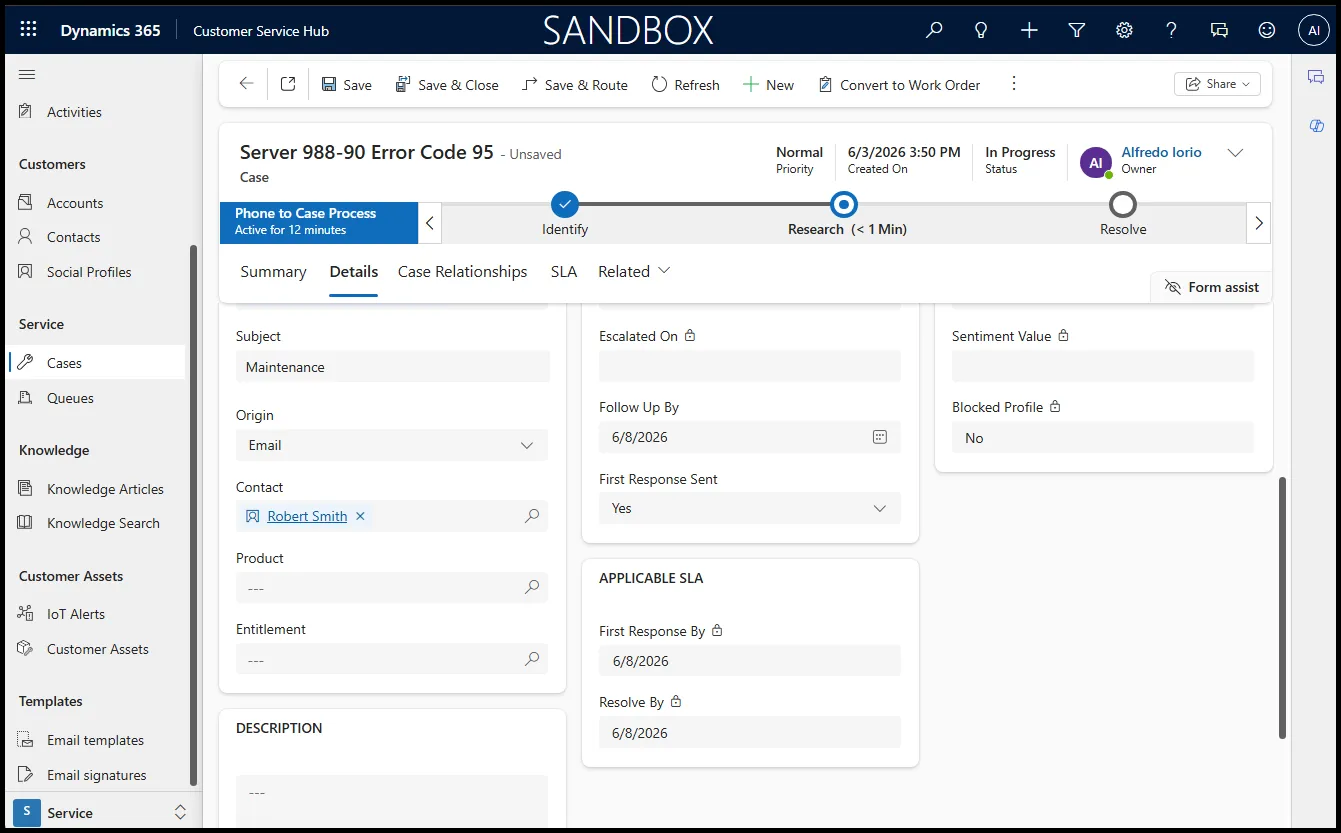
Task: Click the Subject field with Maintenance
Action: coord(392,367)
